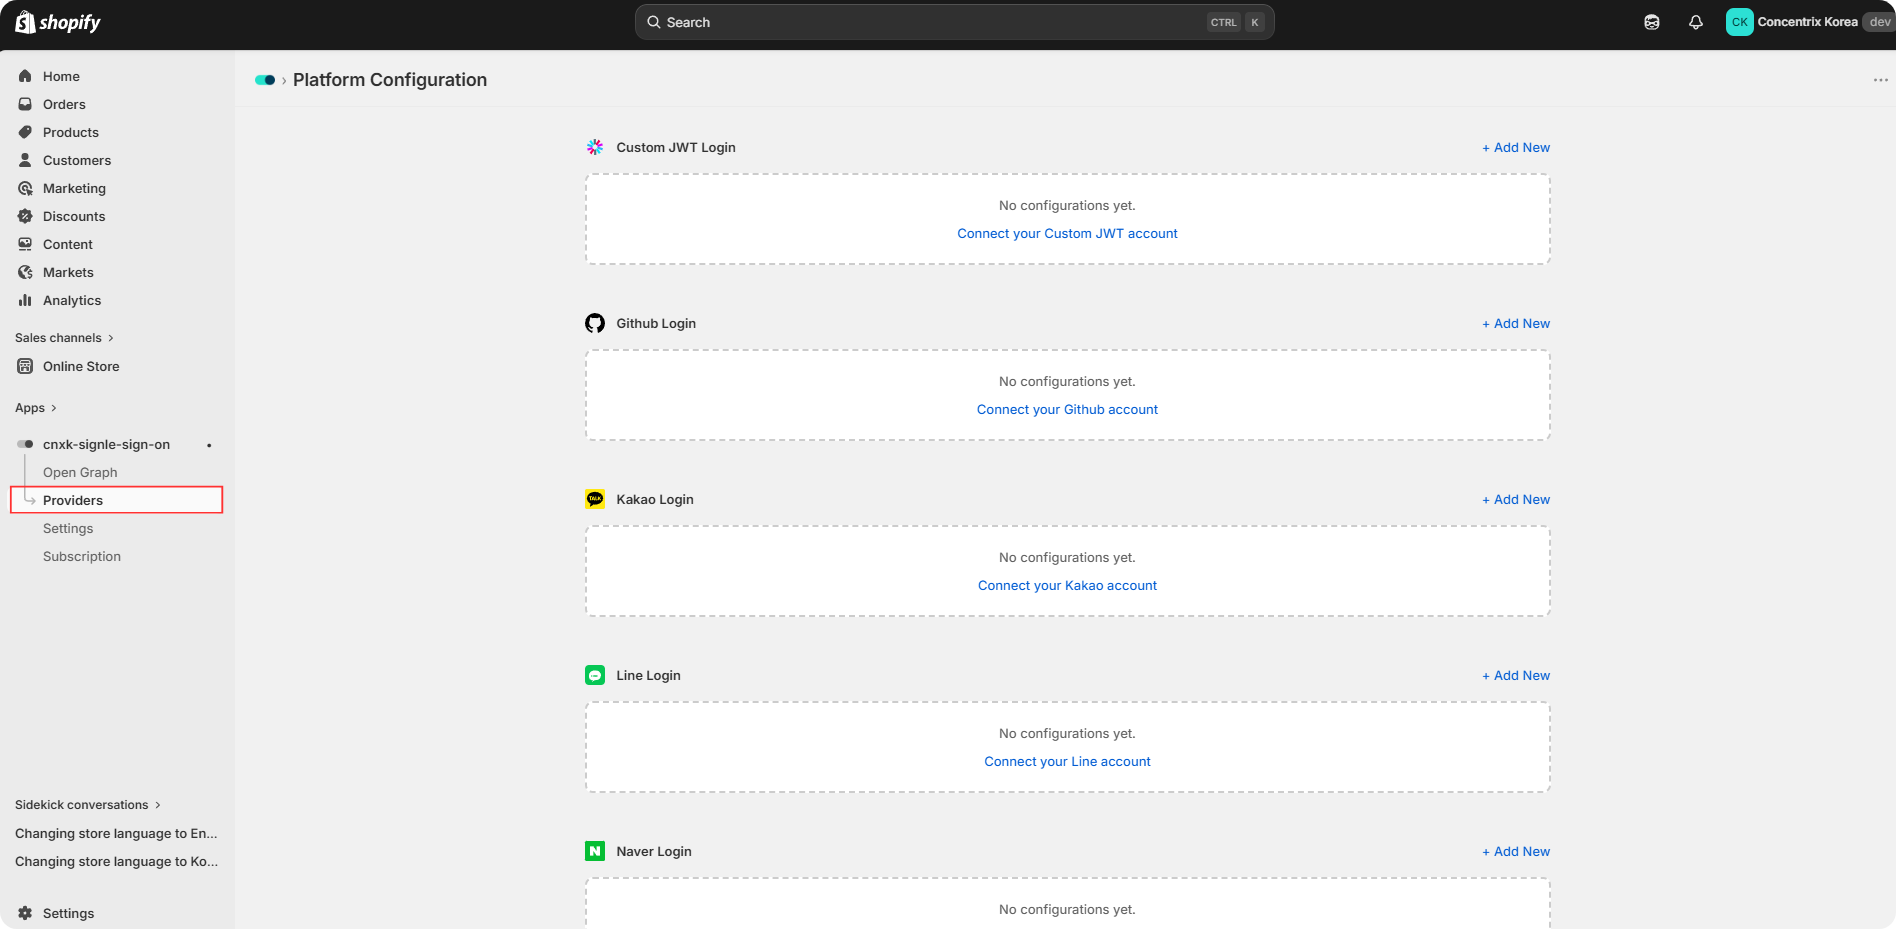Click the Github Login octocat logo
The height and width of the screenshot is (929, 1896).
[x=595, y=323]
